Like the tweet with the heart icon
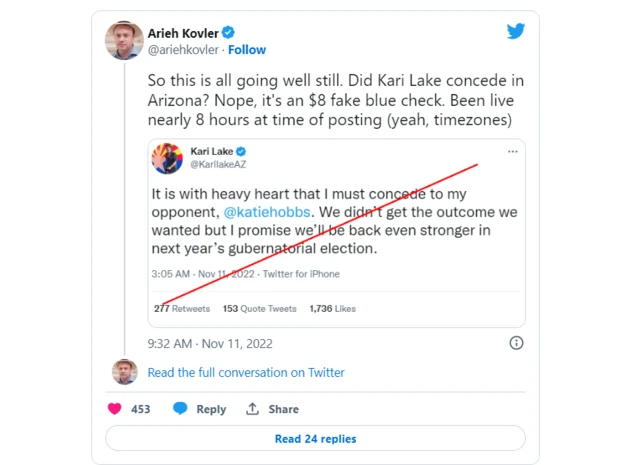 (114, 409)
